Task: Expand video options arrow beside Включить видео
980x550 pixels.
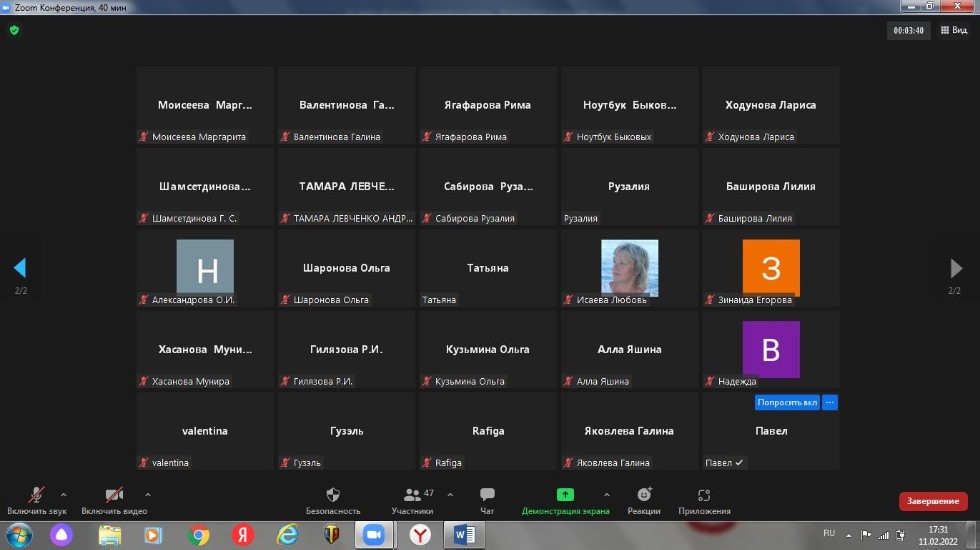Action: [148, 494]
